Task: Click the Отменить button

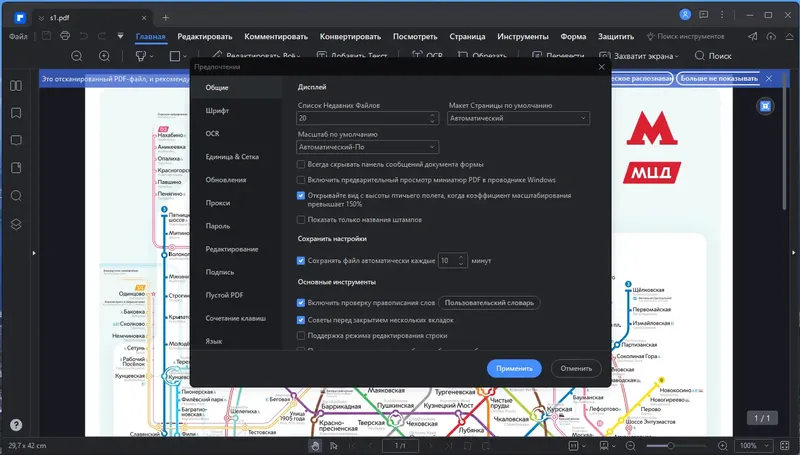Action: coord(576,368)
